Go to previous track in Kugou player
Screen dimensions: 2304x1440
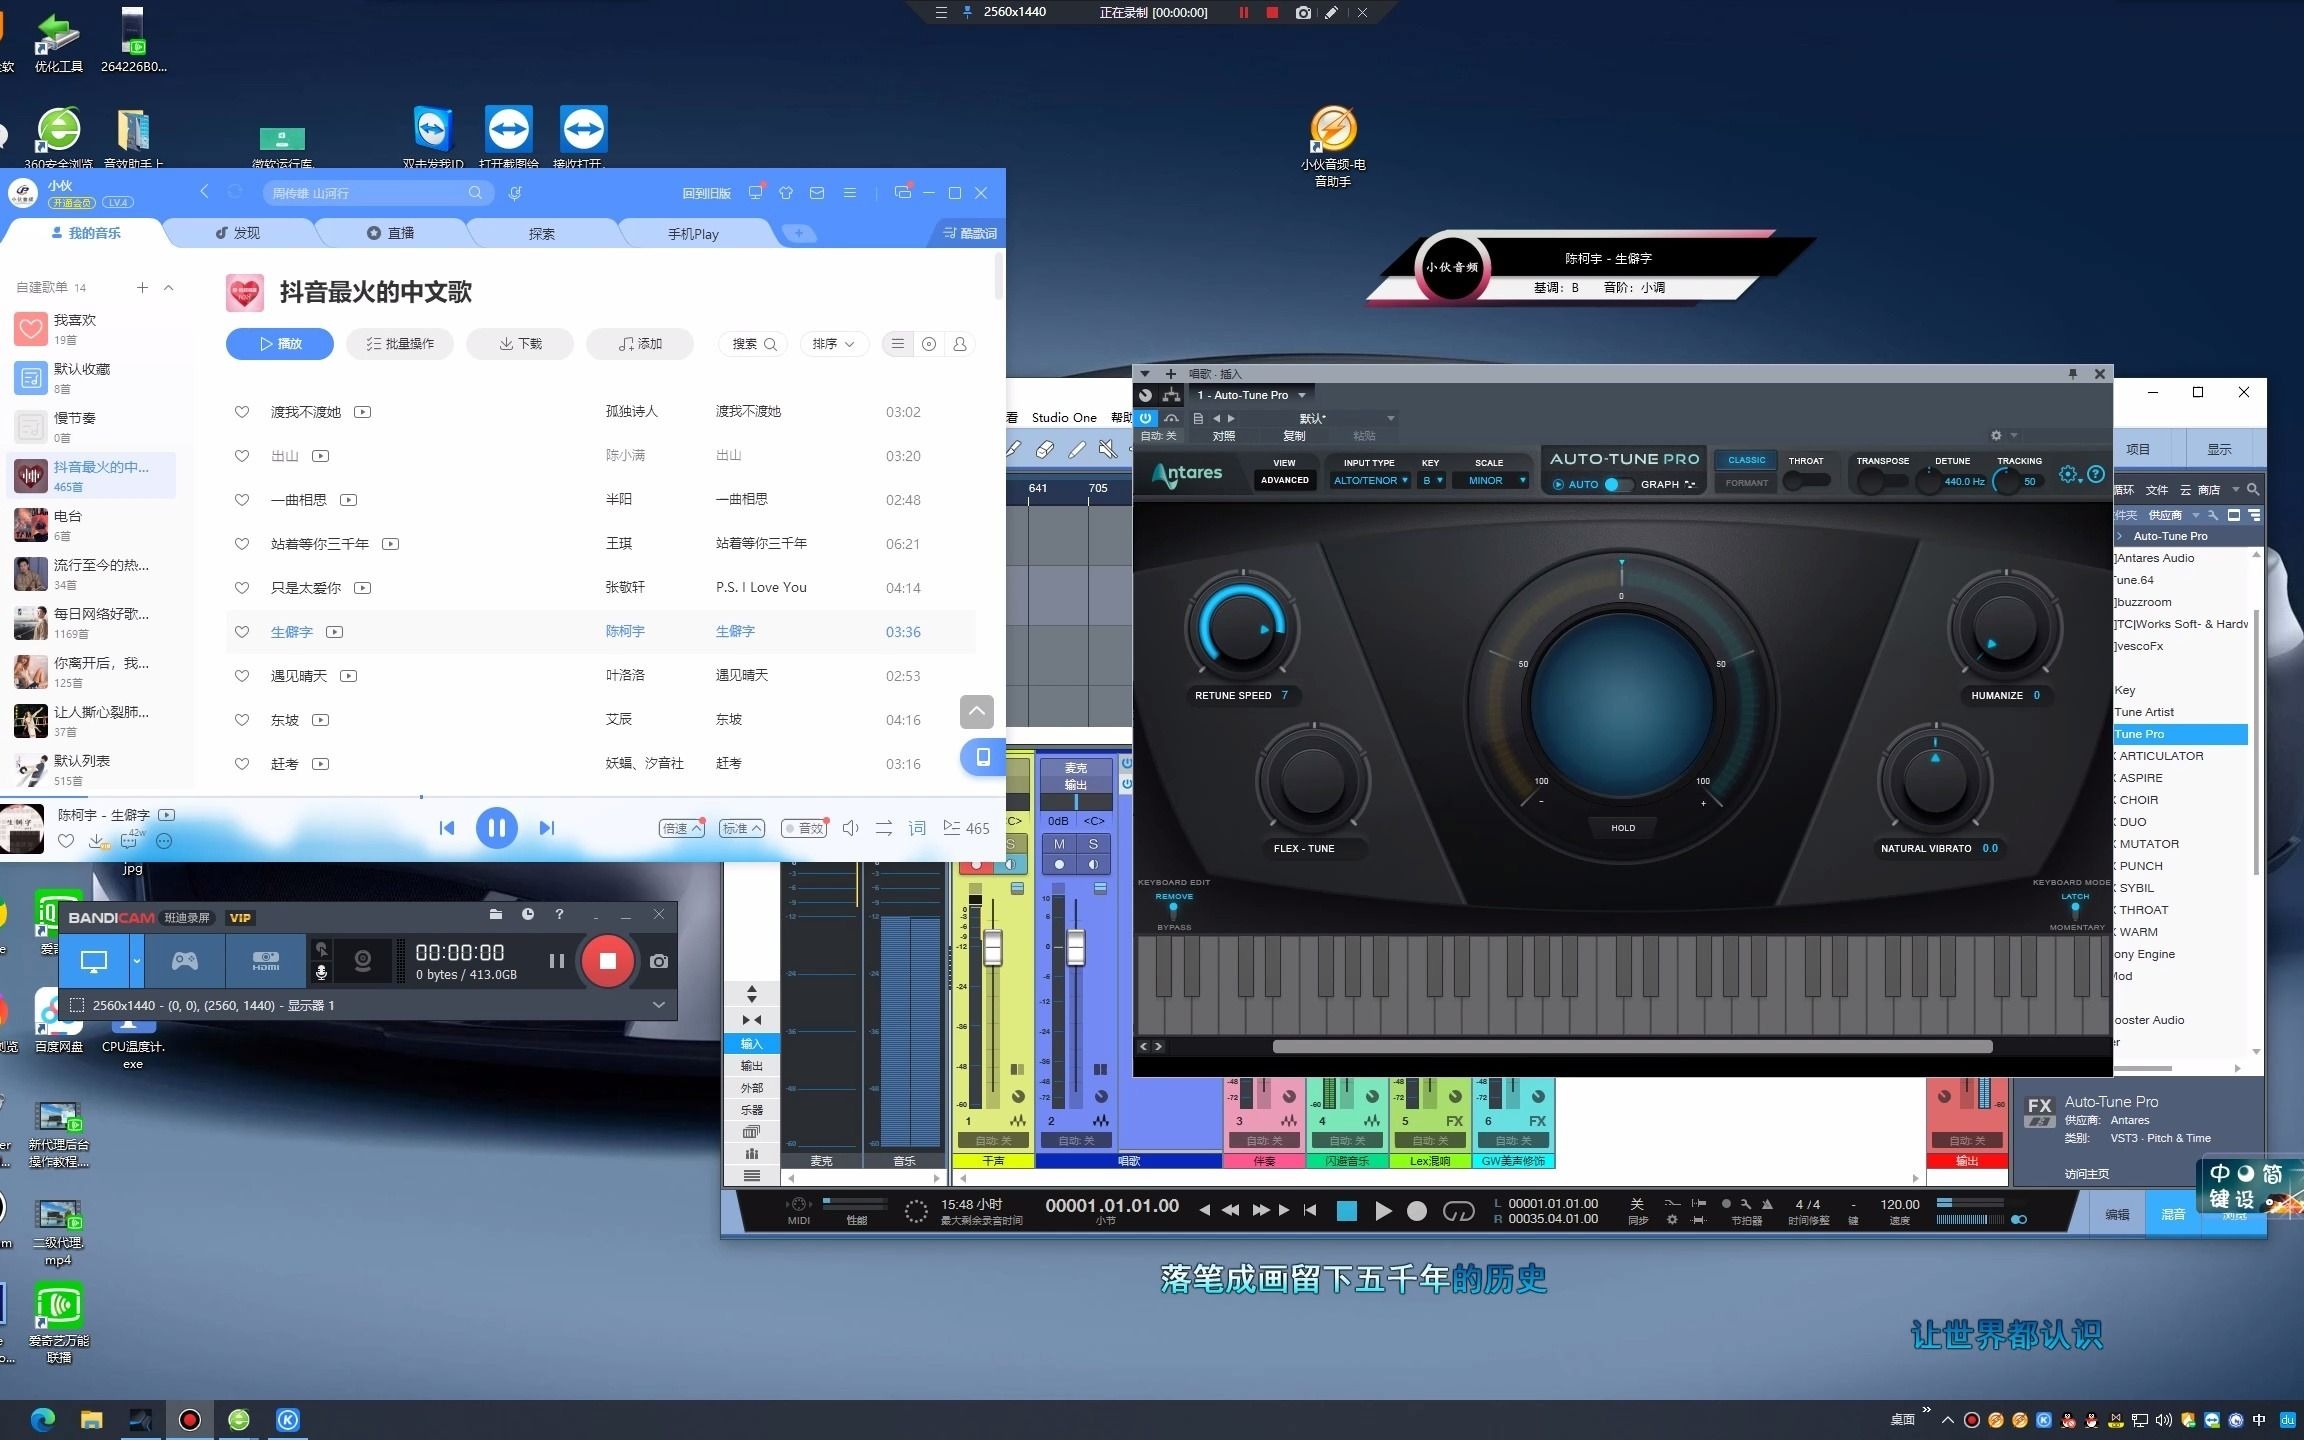(x=447, y=828)
